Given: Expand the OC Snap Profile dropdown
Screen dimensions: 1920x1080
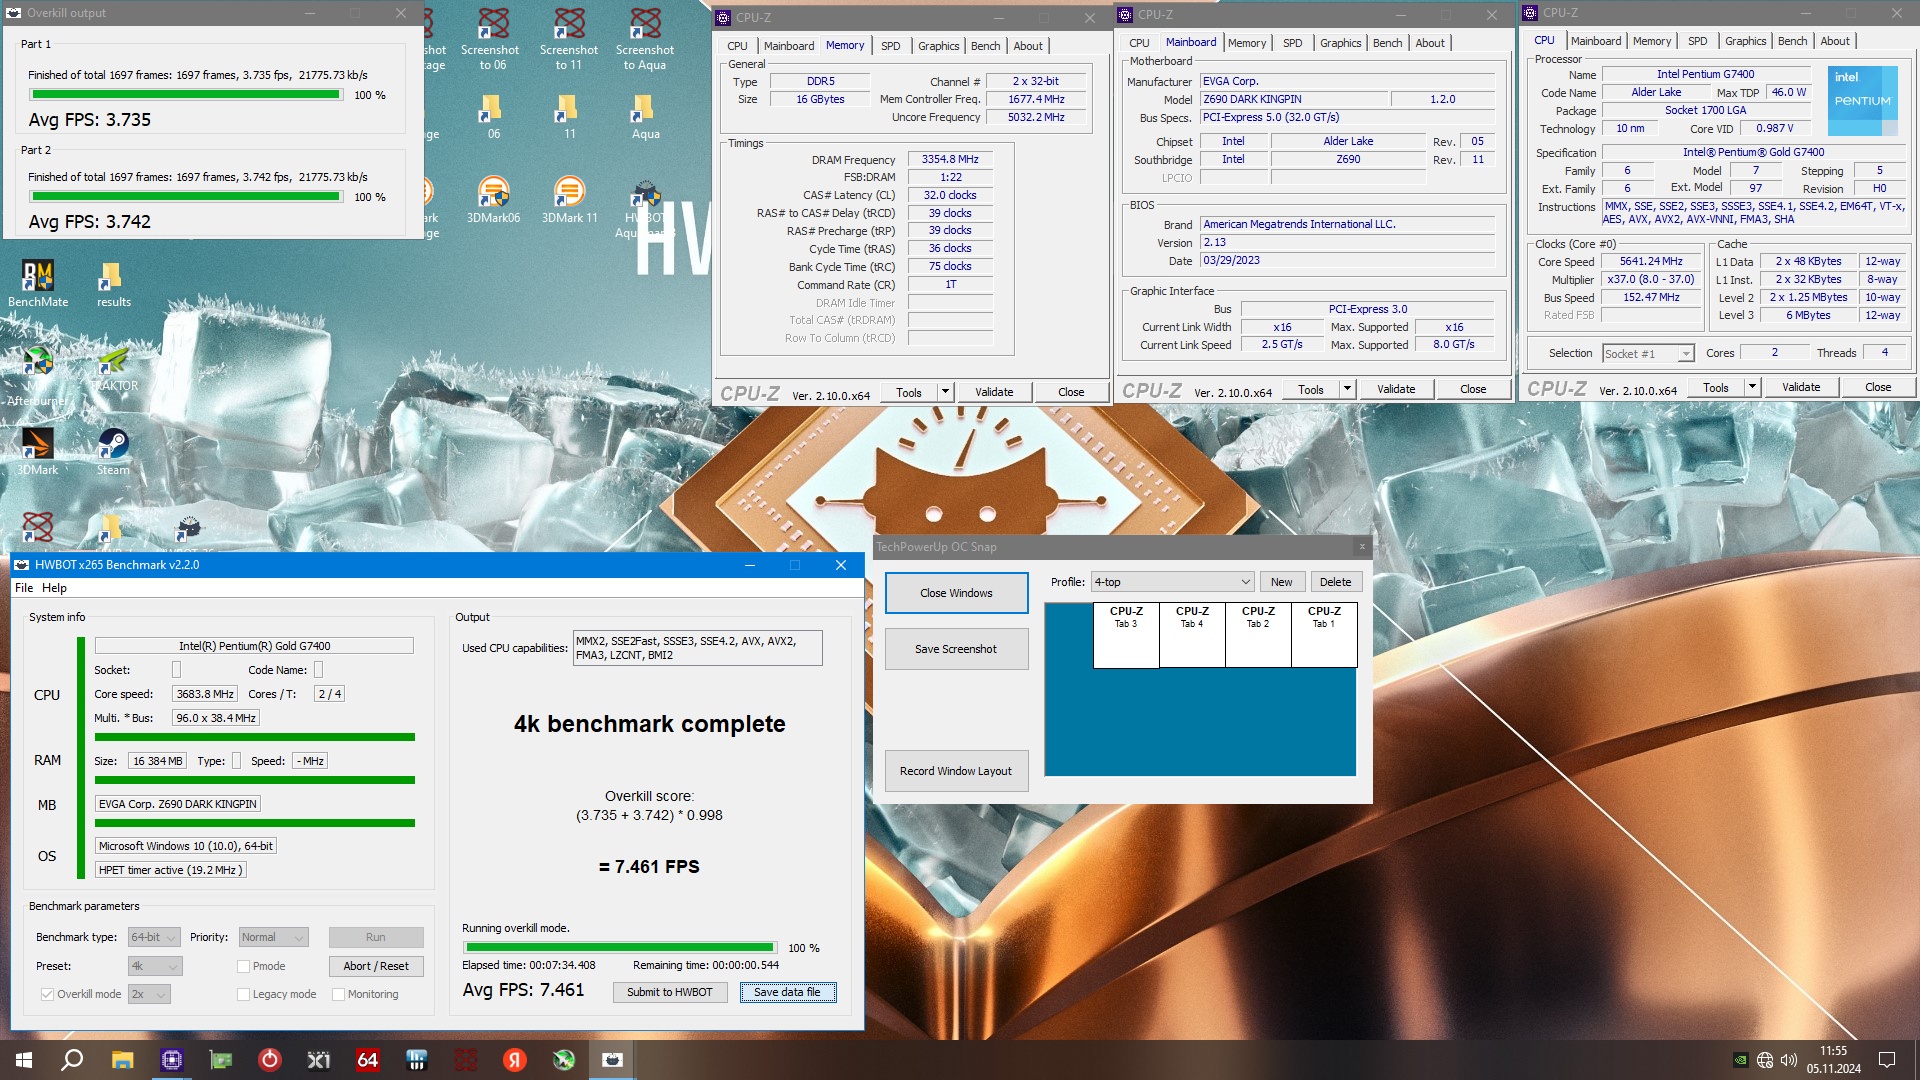Looking at the screenshot, I should click(x=1172, y=582).
